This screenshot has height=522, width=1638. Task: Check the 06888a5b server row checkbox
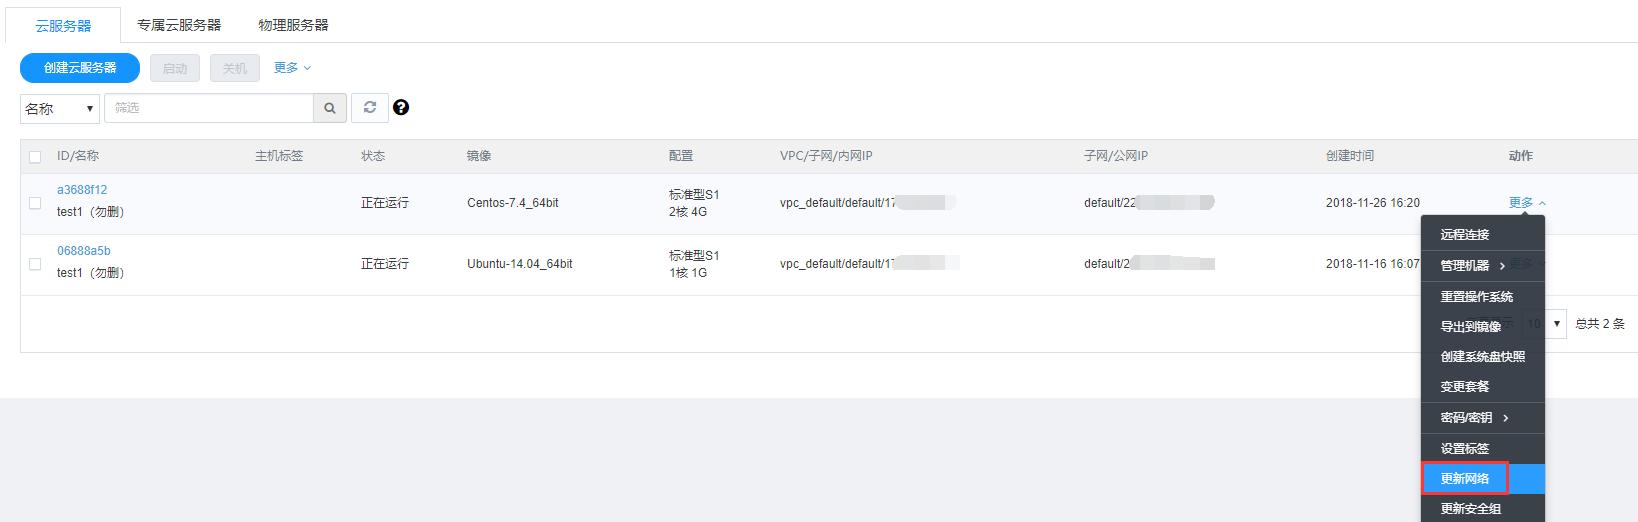(35, 264)
